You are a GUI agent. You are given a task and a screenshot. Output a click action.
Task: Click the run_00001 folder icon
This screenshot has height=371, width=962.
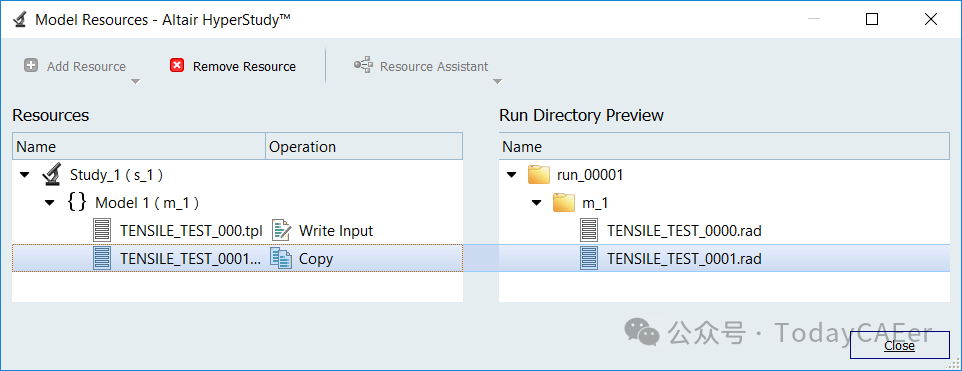tap(539, 175)
